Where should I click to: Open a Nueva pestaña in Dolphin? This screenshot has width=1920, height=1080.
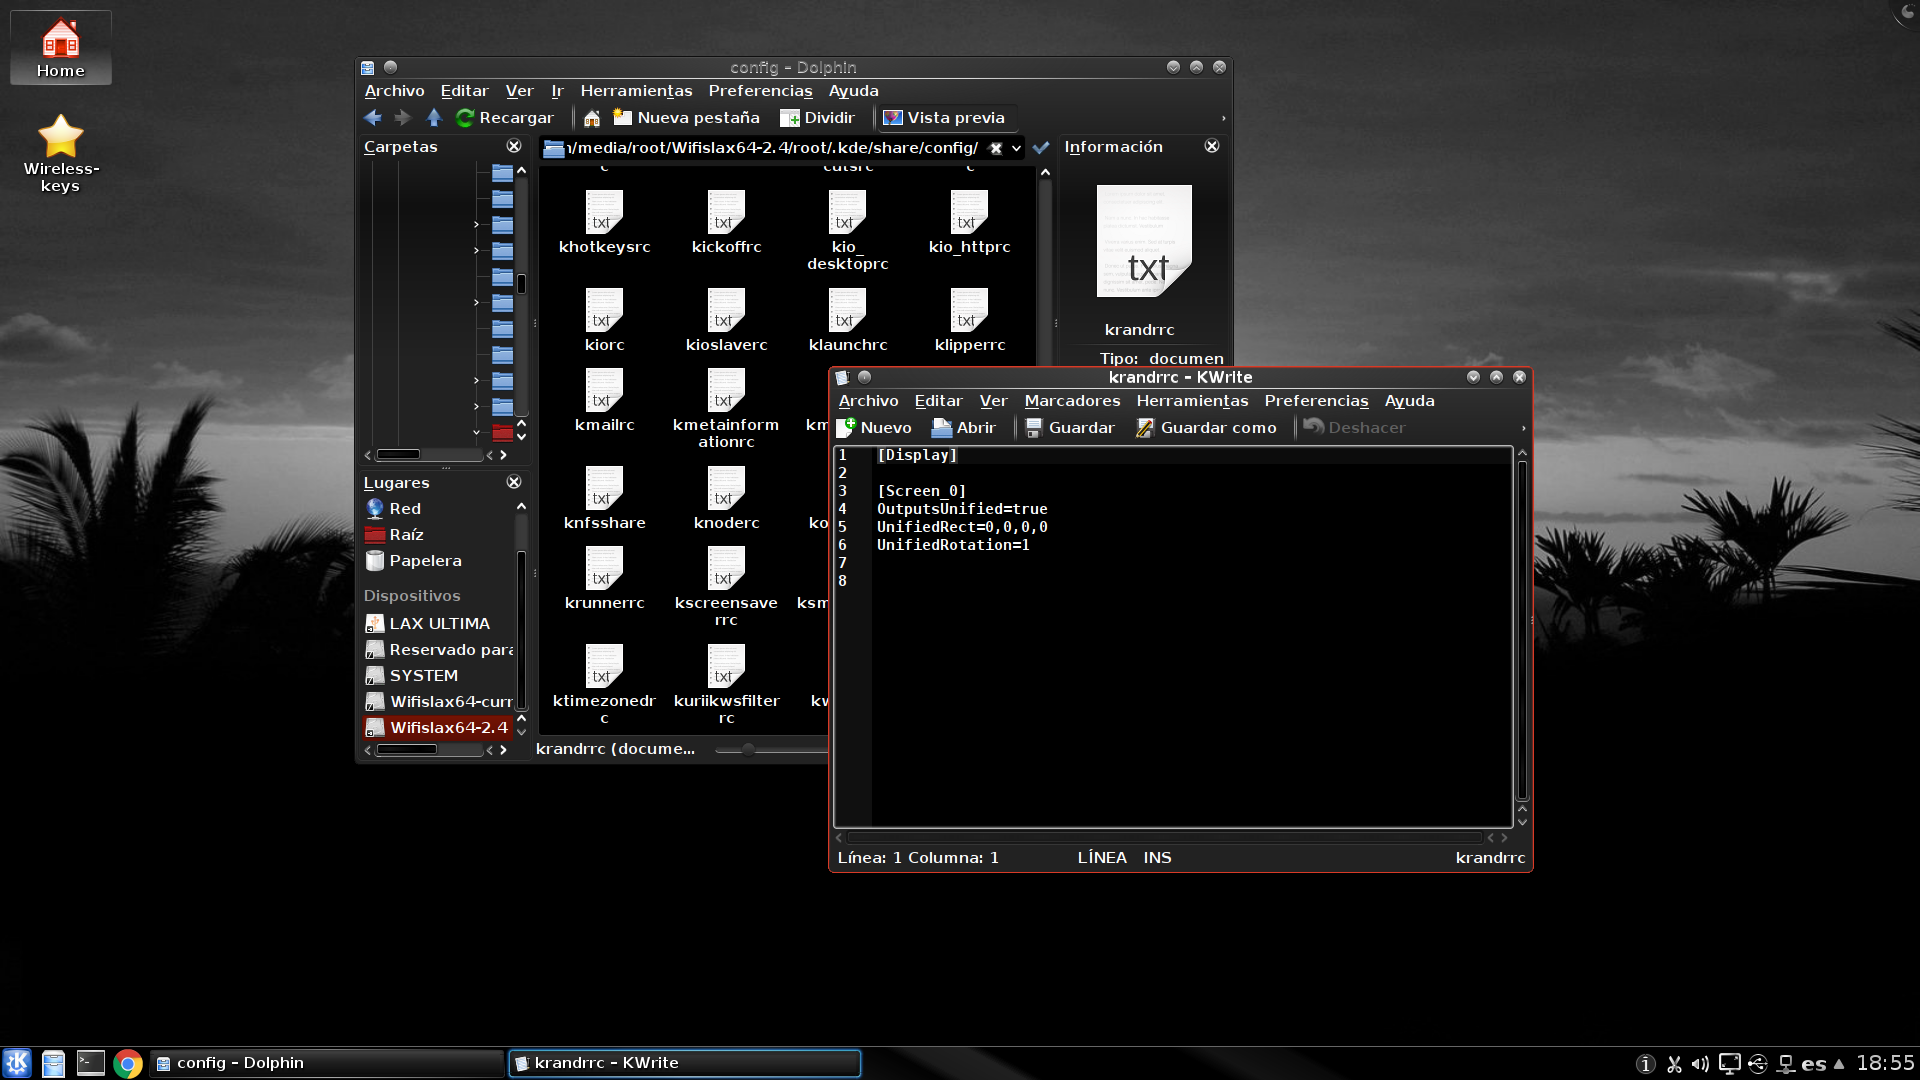pos(686,118)
